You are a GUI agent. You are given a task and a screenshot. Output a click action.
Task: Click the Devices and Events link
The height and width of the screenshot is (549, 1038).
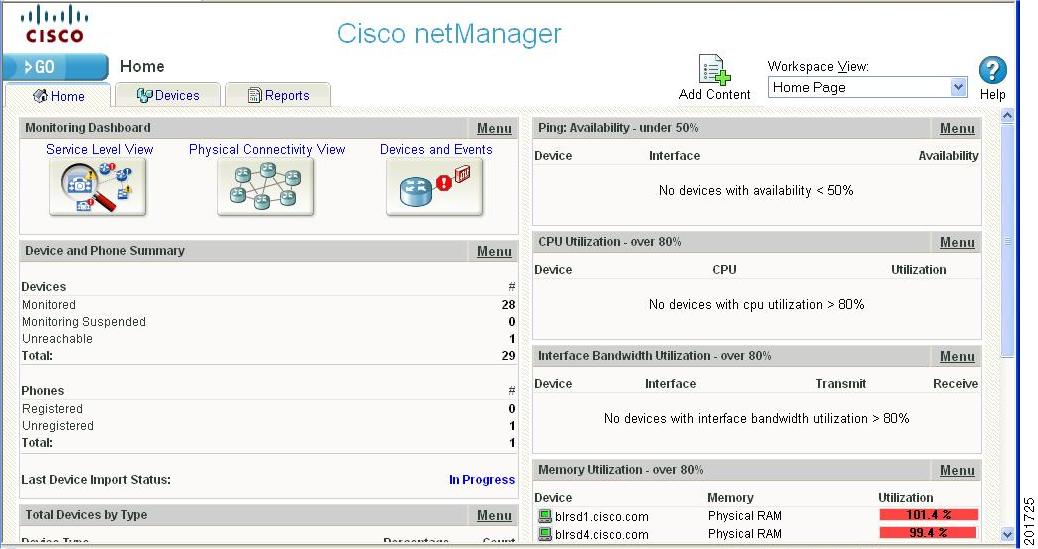pos(436,150)
